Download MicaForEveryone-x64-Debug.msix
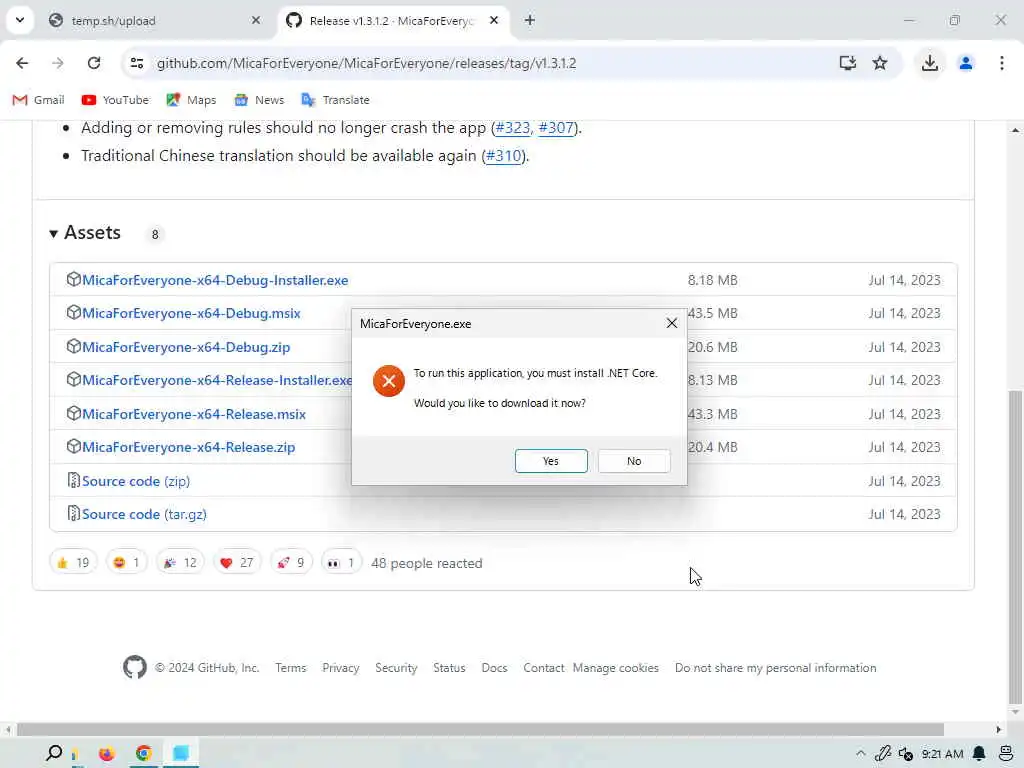Image resolution: width=1024 pixels, height=768 pixels. point(191,313)
